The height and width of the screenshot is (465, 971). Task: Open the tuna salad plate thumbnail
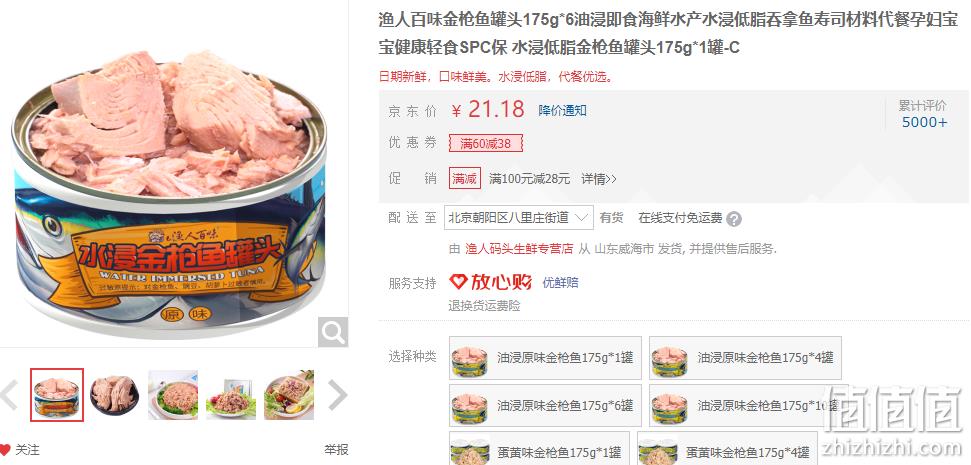click(x=173, y=395)
